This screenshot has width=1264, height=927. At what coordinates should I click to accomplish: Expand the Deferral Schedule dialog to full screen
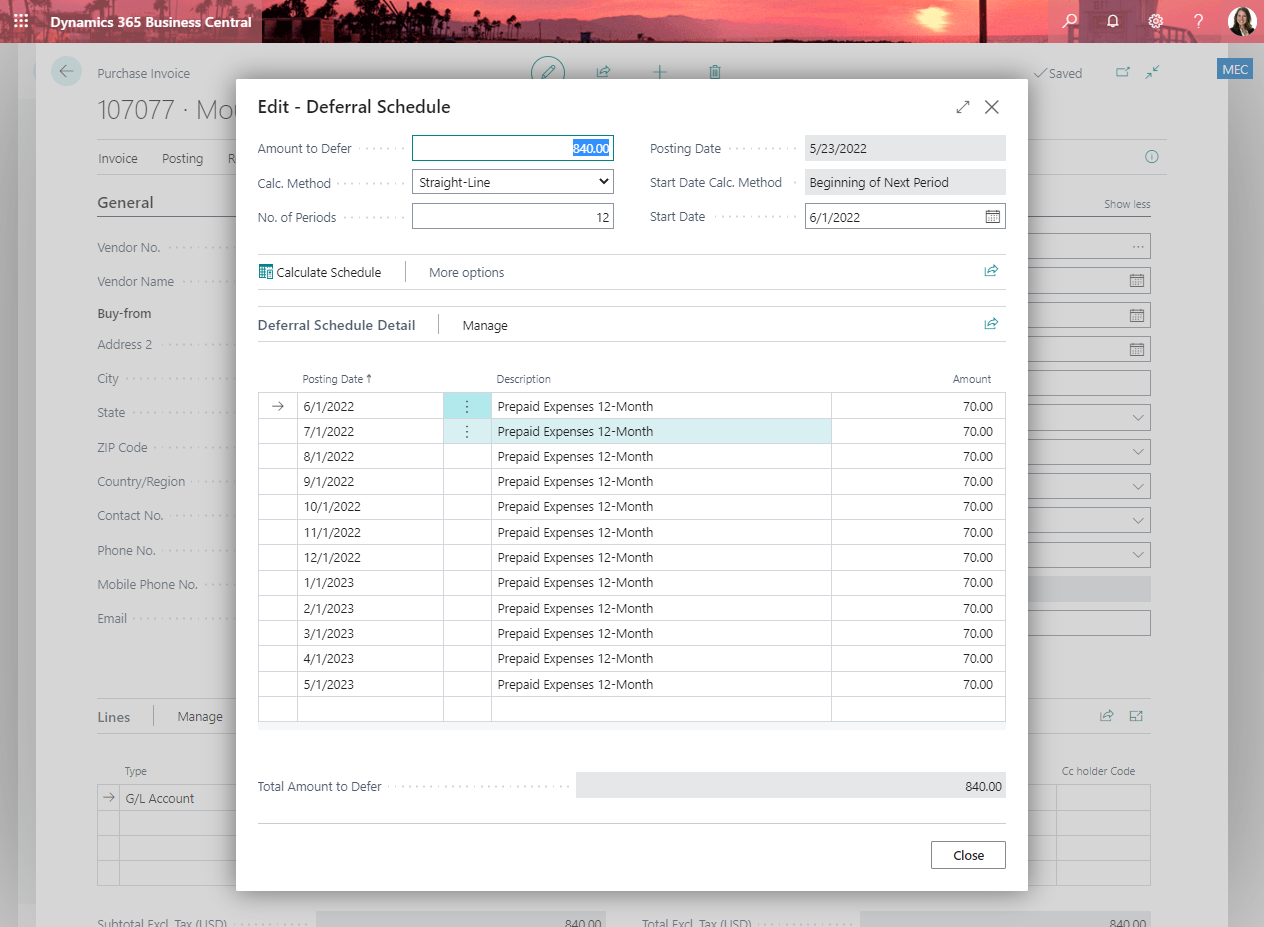click(x=962, y=107)
